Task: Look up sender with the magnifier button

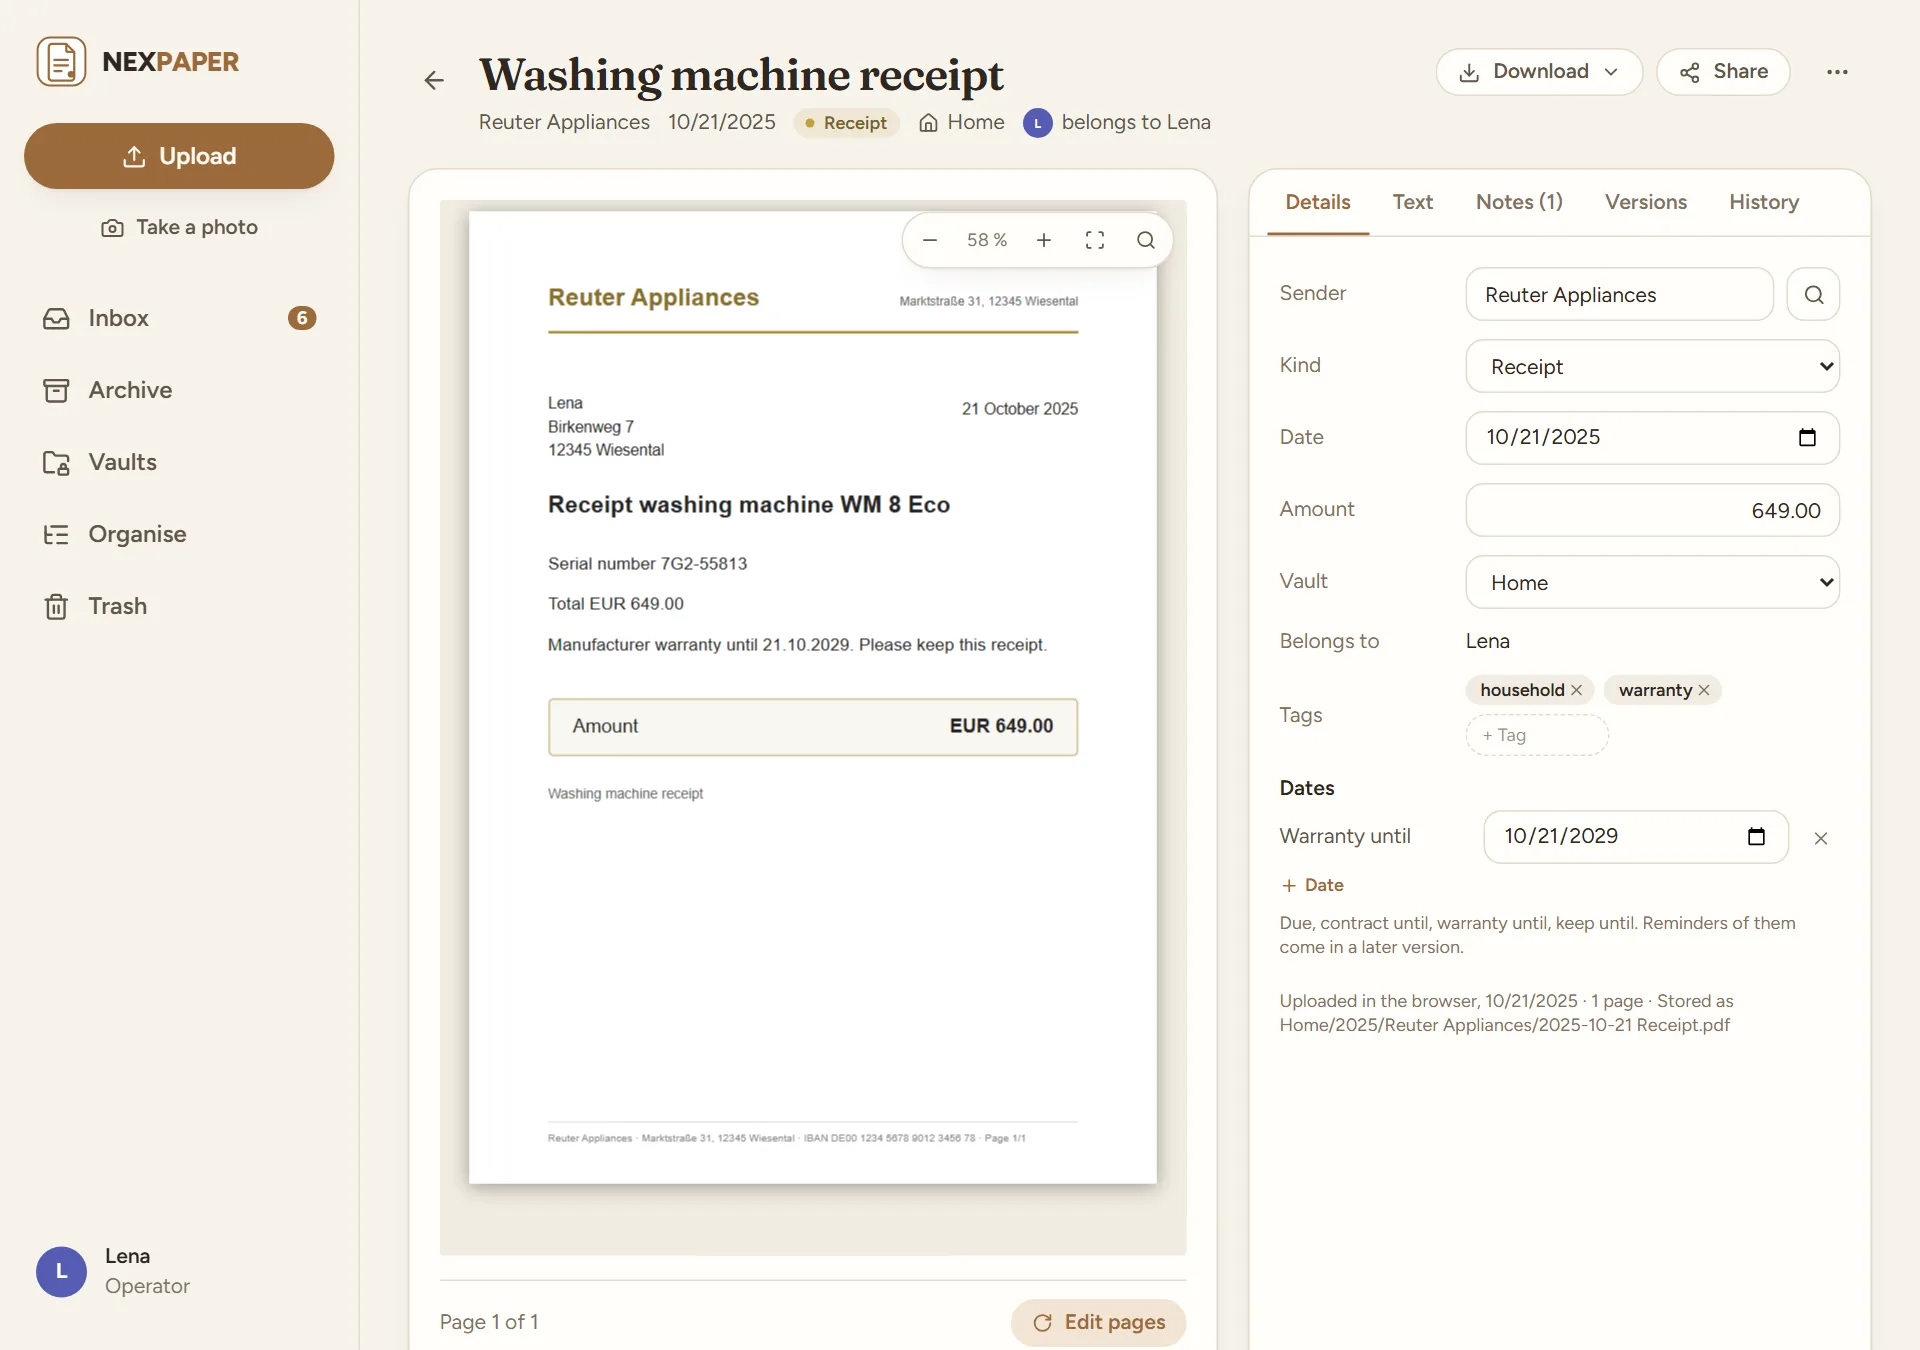Action: click(1813, 294)
